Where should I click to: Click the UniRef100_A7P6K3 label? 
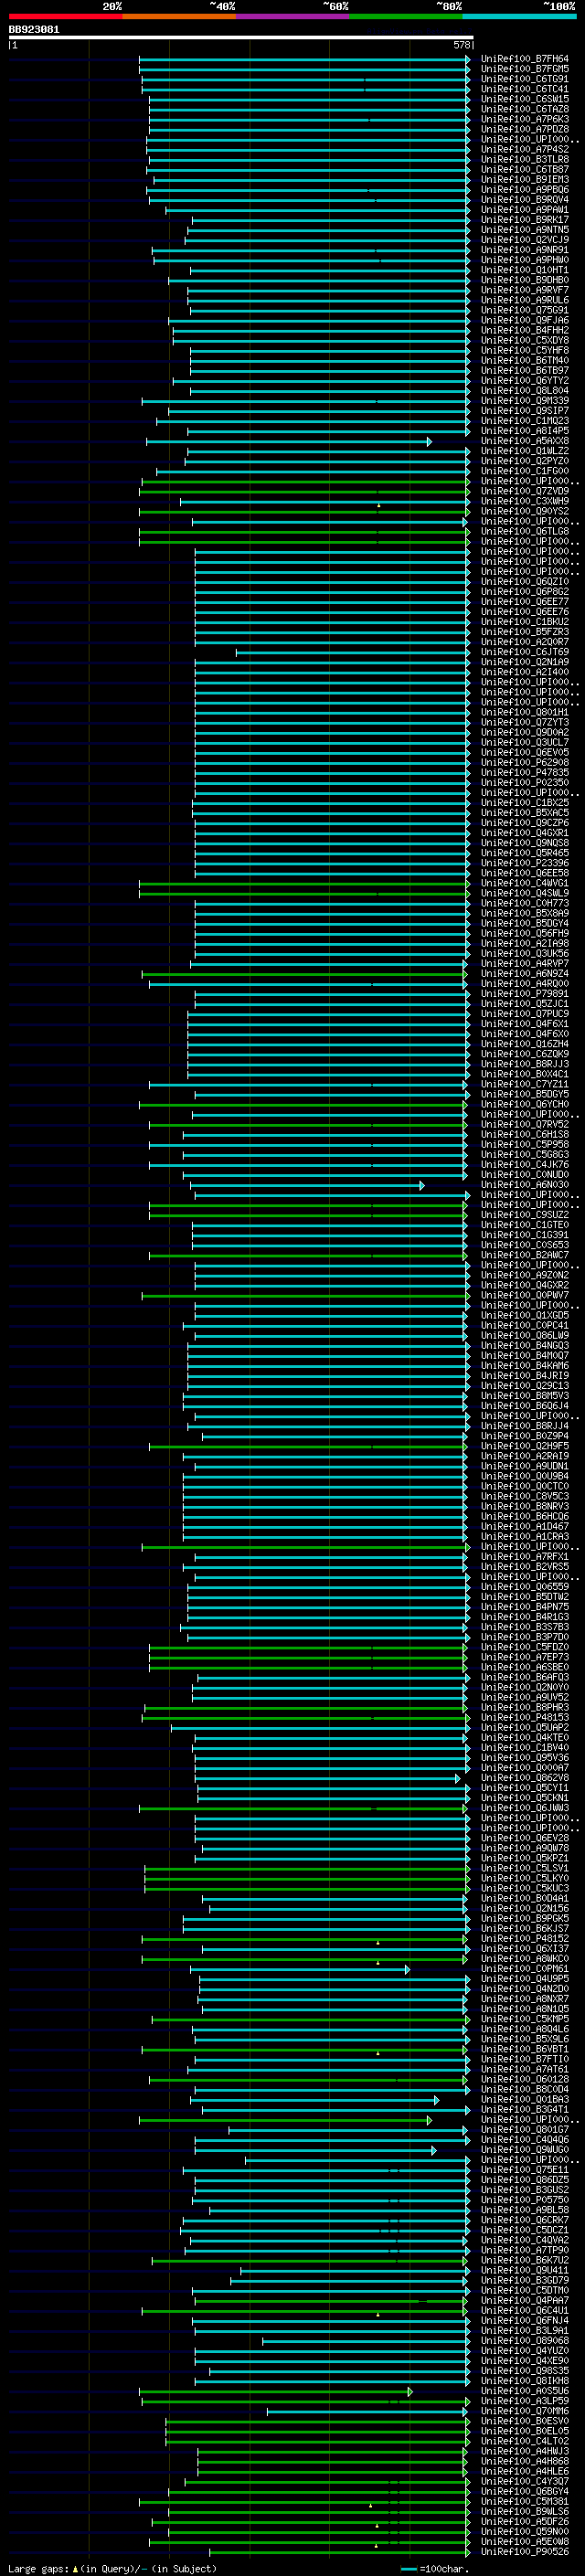coord(524,119)
